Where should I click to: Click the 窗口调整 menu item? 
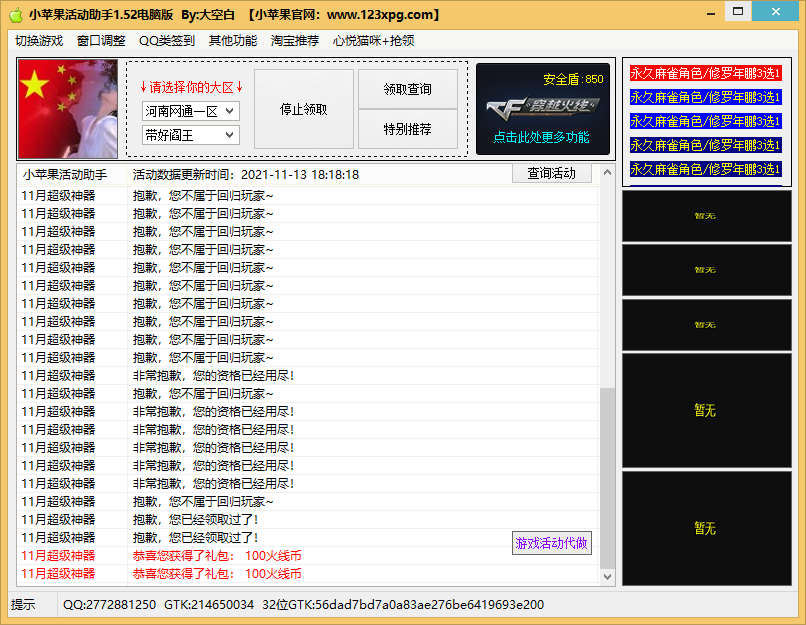102,41
